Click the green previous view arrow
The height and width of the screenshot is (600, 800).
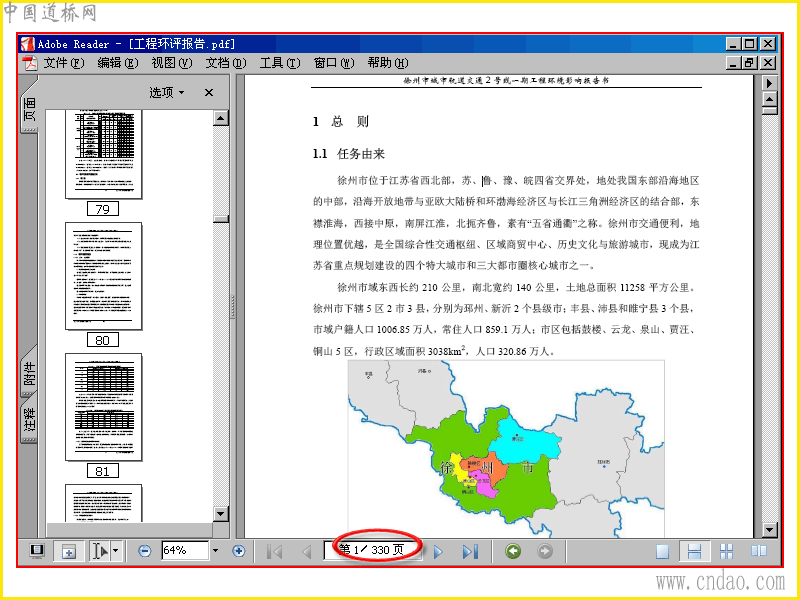(513, 551)
